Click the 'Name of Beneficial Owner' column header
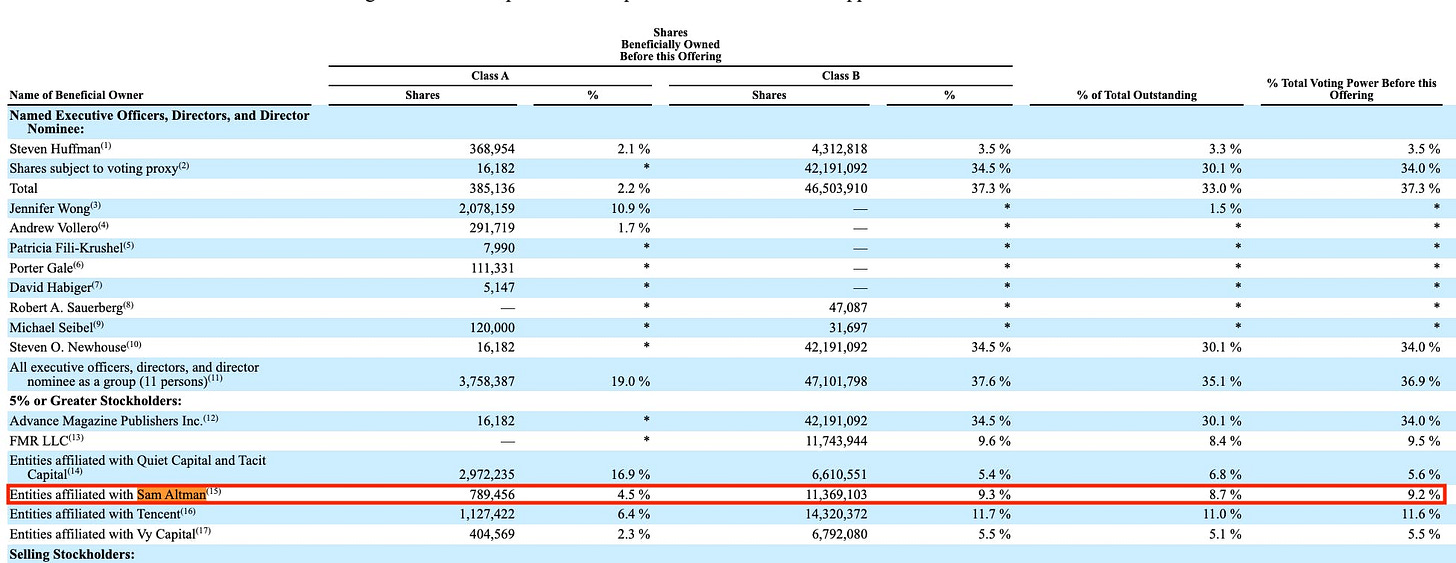Viewport: 1456px width, 563px height. [x=76, y=96]
